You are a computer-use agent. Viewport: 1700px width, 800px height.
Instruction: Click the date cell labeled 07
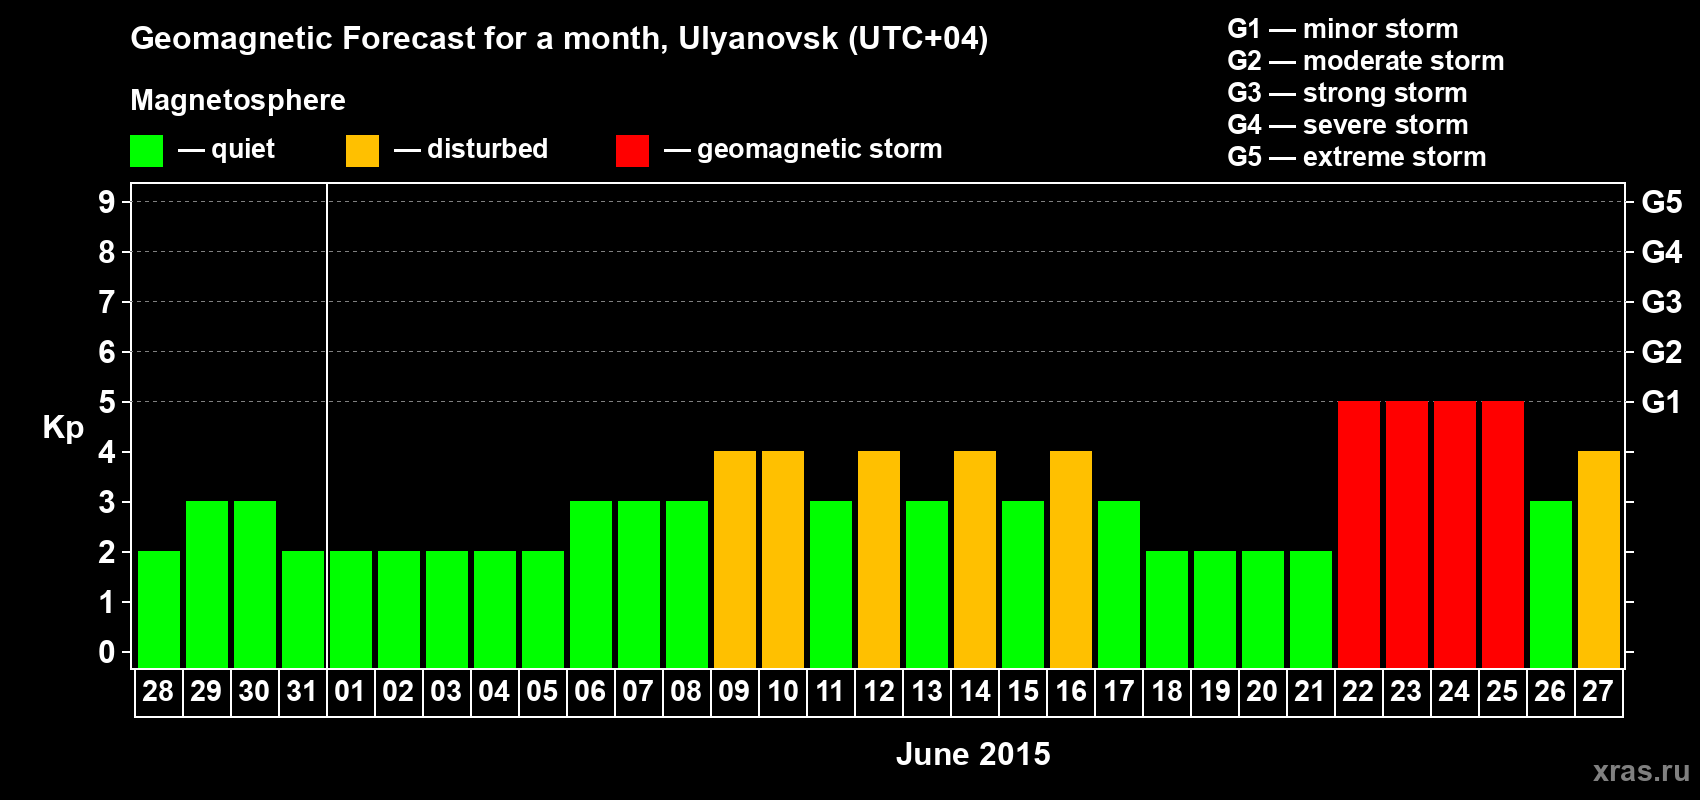coord(639,692)
